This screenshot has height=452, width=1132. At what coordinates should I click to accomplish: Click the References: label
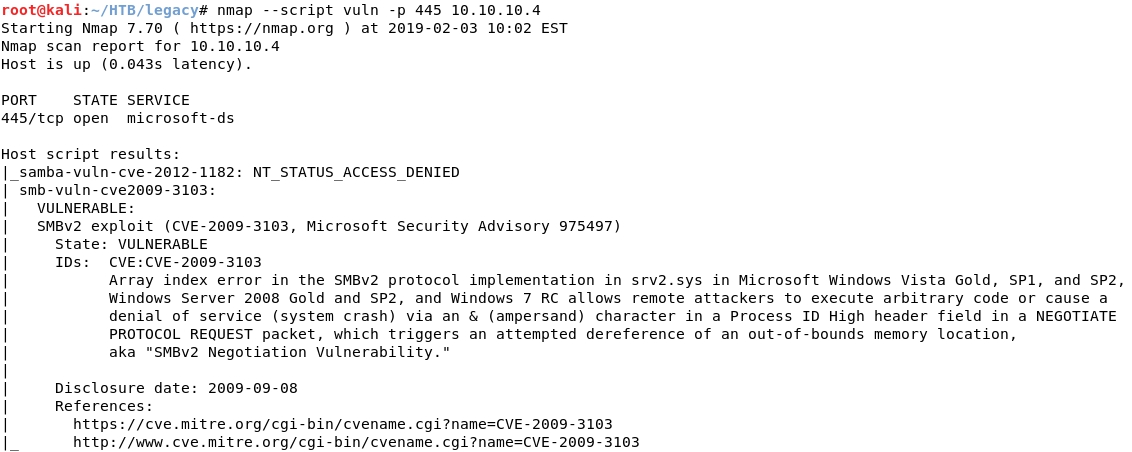point(105,407)
